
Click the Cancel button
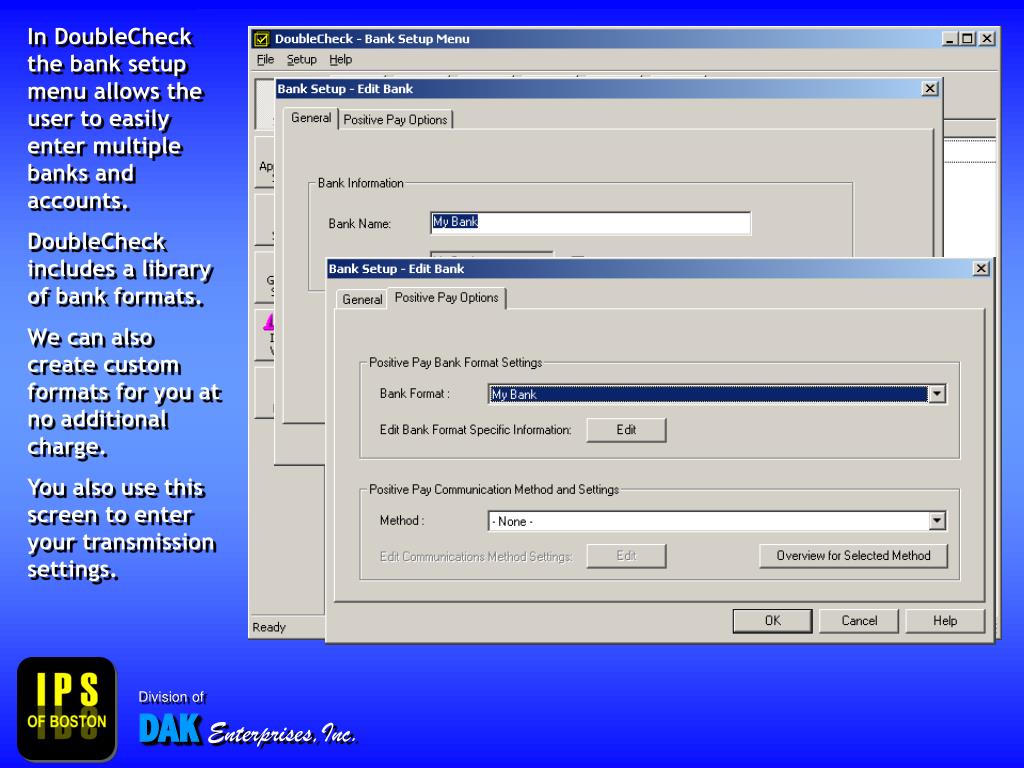(859, 620)
